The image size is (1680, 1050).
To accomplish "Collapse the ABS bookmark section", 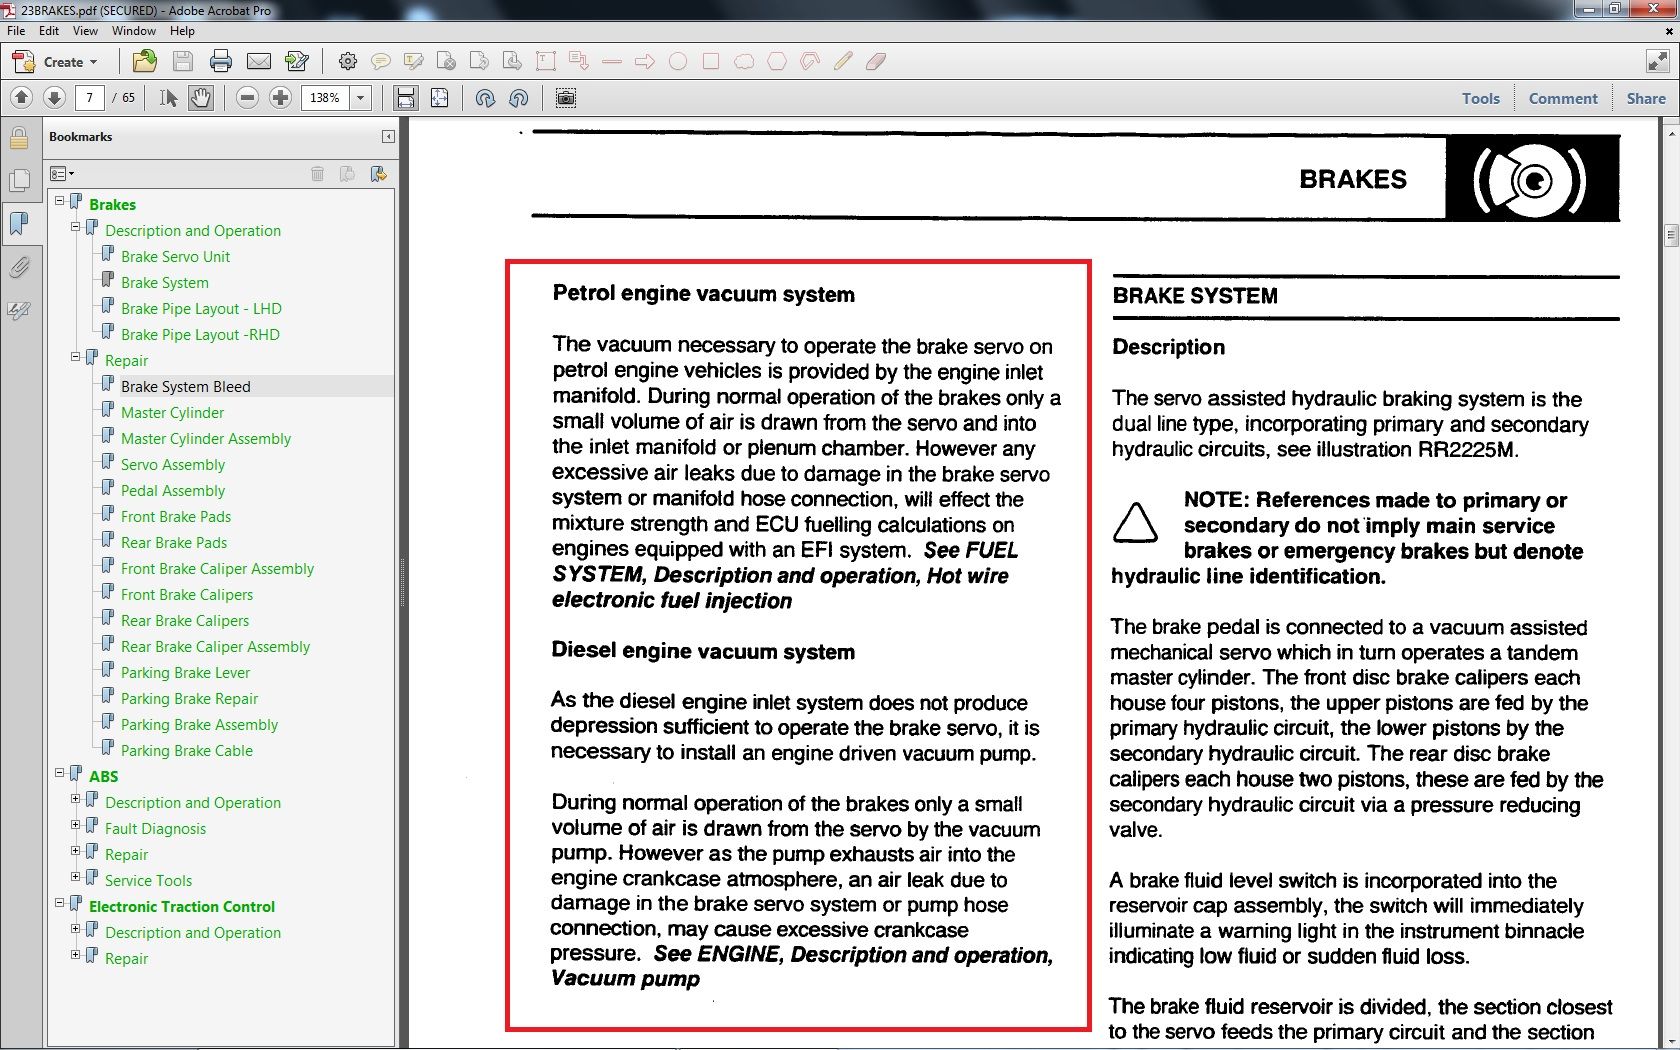I will (60, 773).
